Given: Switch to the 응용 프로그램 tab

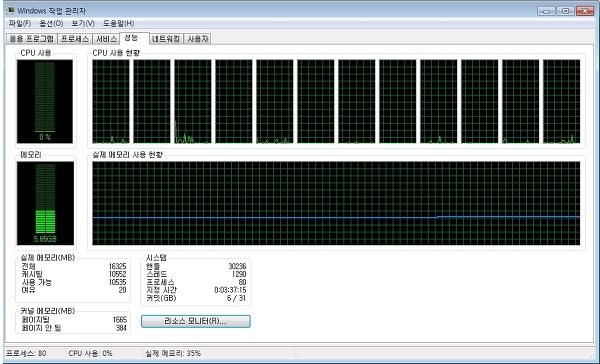Looking at the screenshot, I should tap(32, 39).
